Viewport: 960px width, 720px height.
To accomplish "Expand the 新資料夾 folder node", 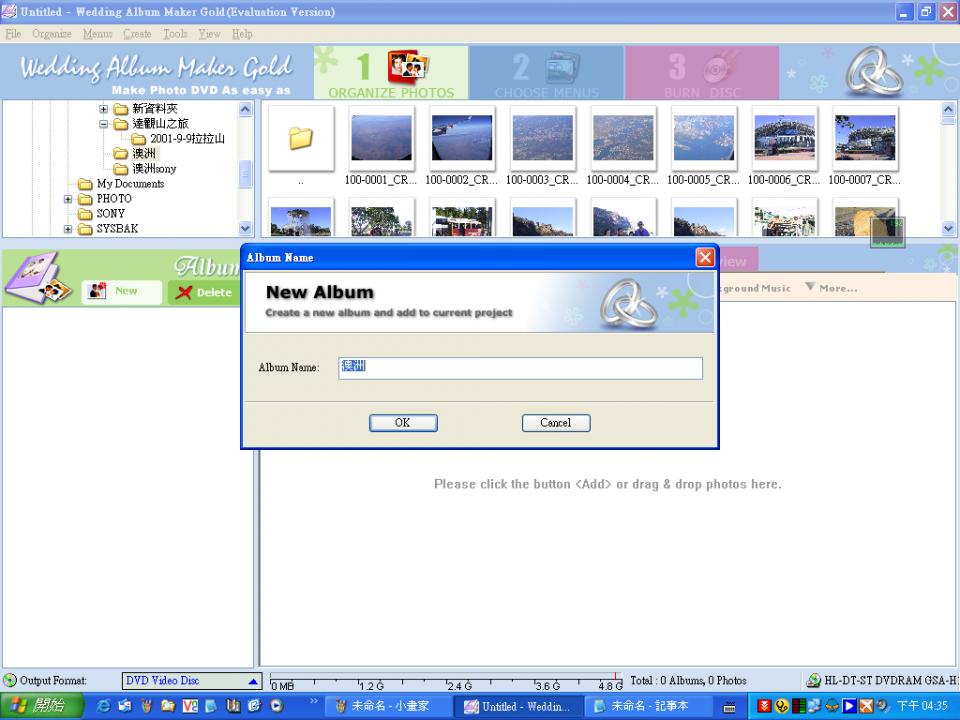I will pos(103,109).
